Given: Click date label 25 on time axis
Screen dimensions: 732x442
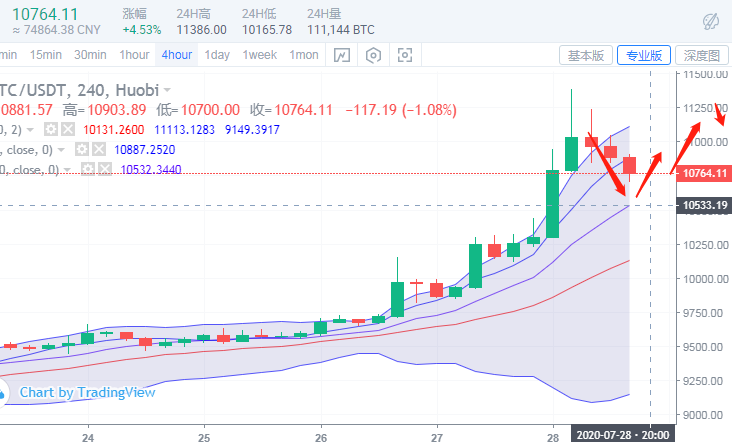Looking at the screenshot, I should click(x=204, y=438).
